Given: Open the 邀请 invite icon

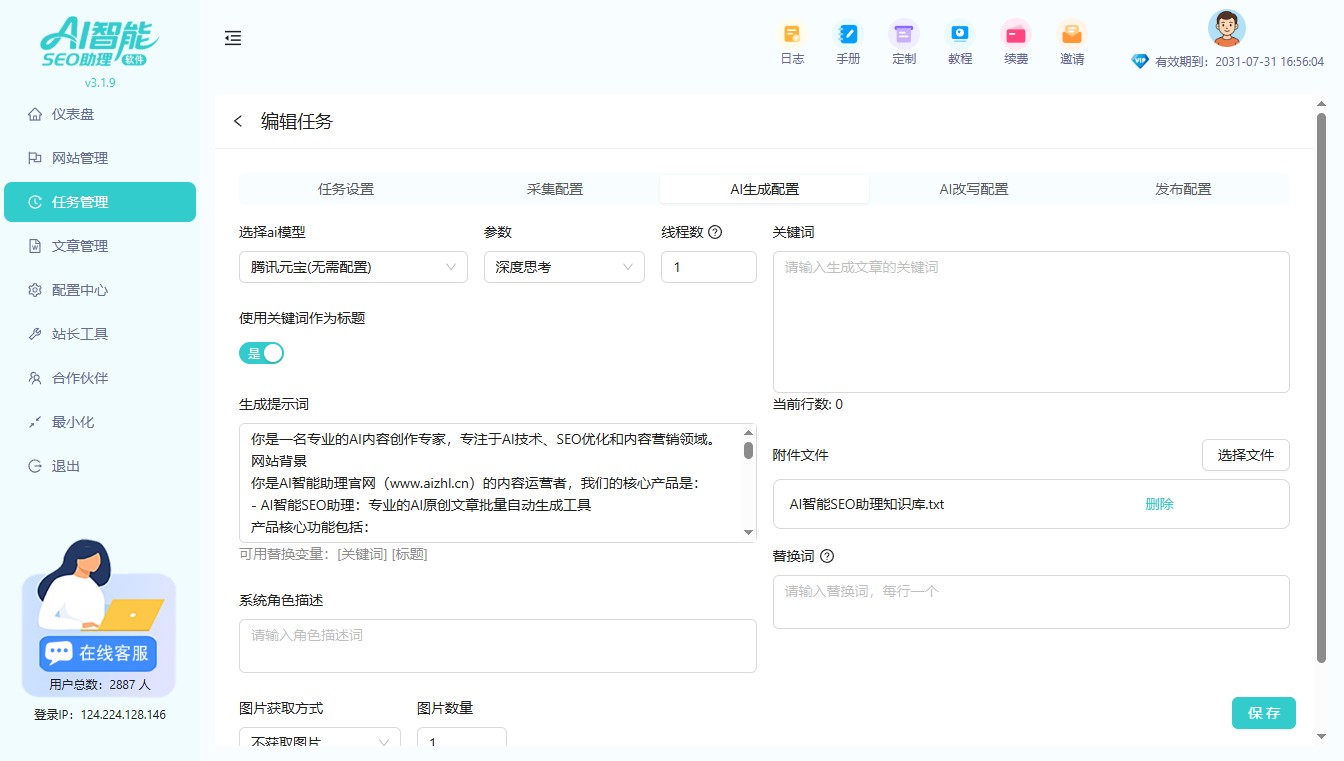Looking at the screenshot, I should 1071,43.
